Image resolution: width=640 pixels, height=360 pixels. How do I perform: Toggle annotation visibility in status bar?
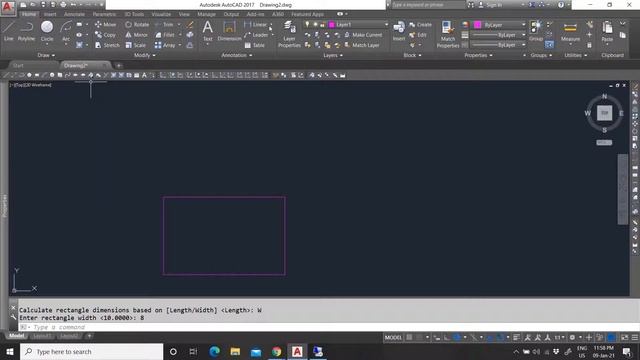pyautogui.click(x=527, y=338)
